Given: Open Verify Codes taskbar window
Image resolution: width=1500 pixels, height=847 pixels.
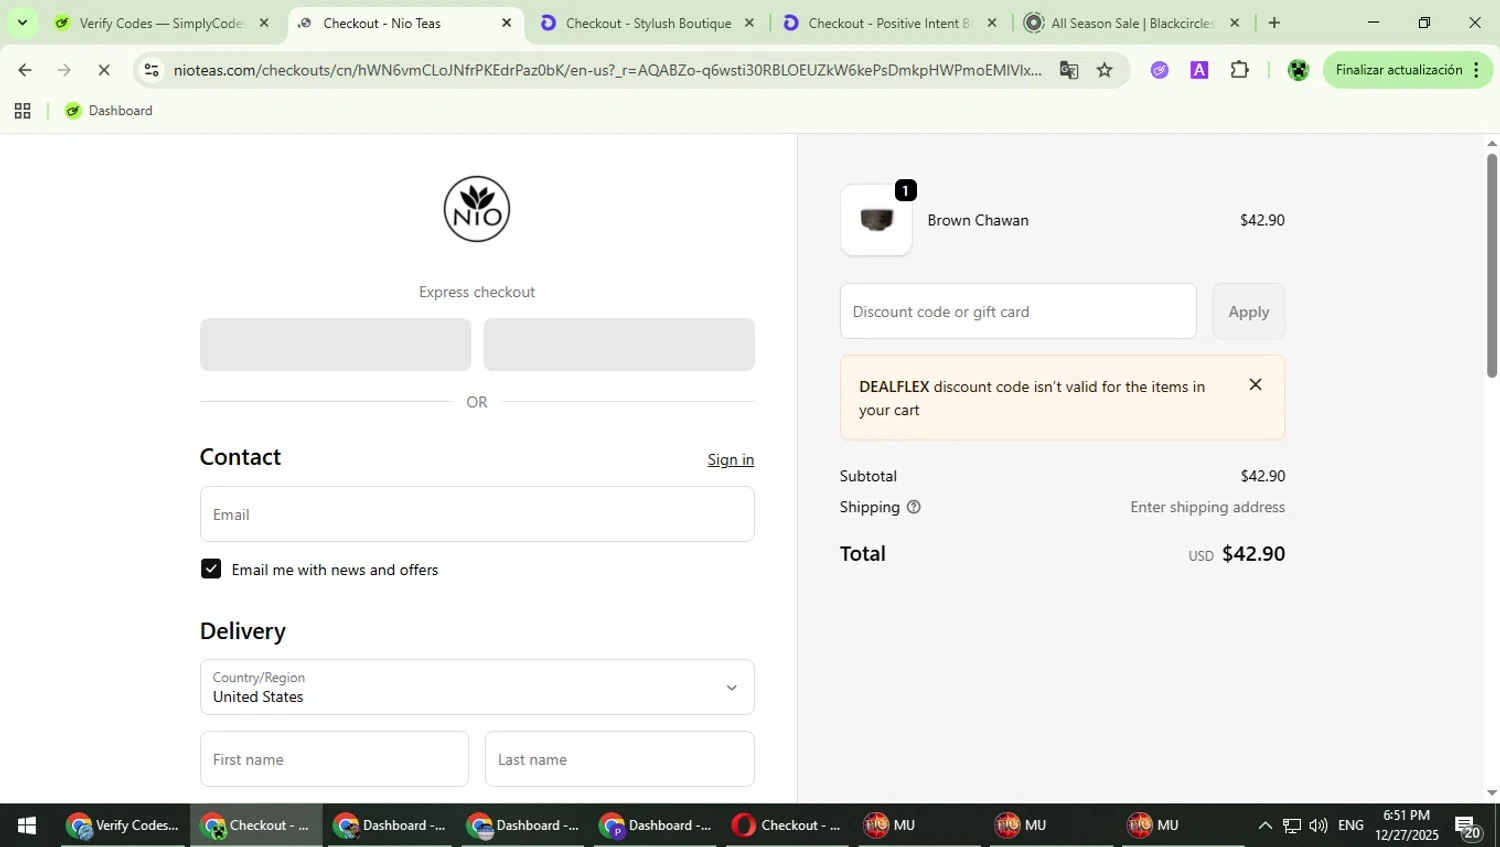Looking at the screenshot, I should tap(123, 825).
